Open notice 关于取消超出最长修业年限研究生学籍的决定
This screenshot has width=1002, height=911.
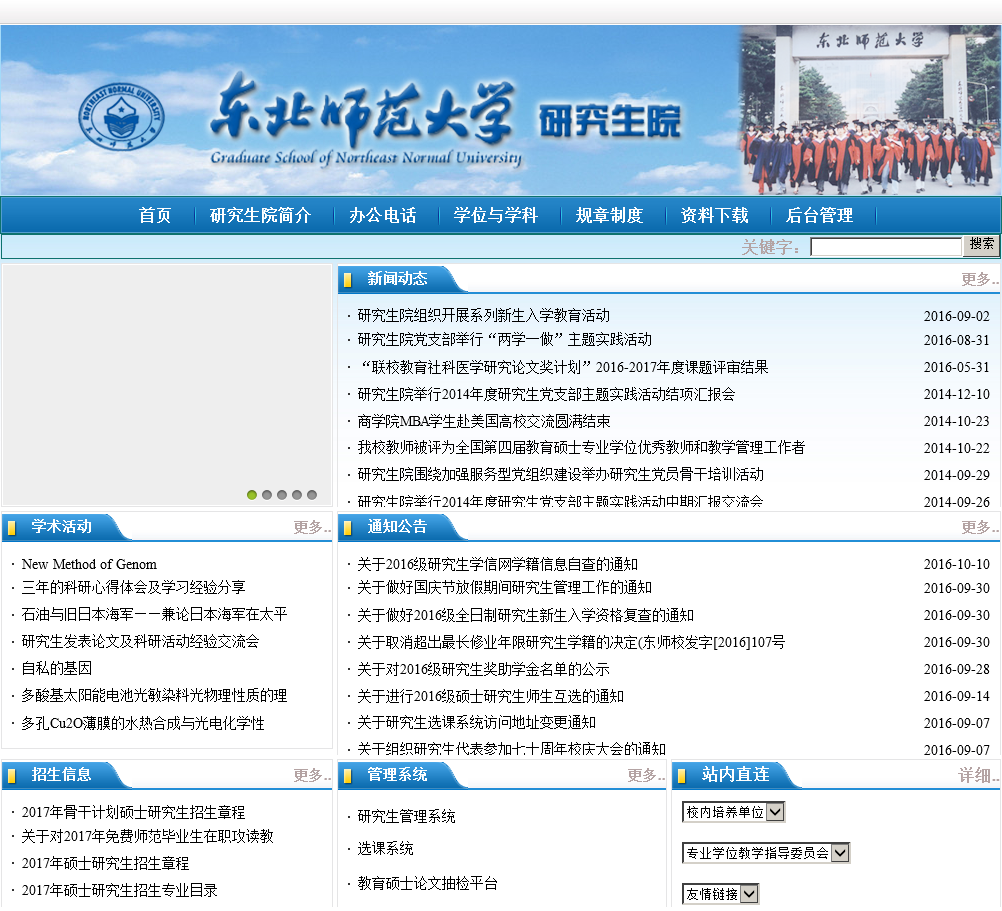pos(571,642)
